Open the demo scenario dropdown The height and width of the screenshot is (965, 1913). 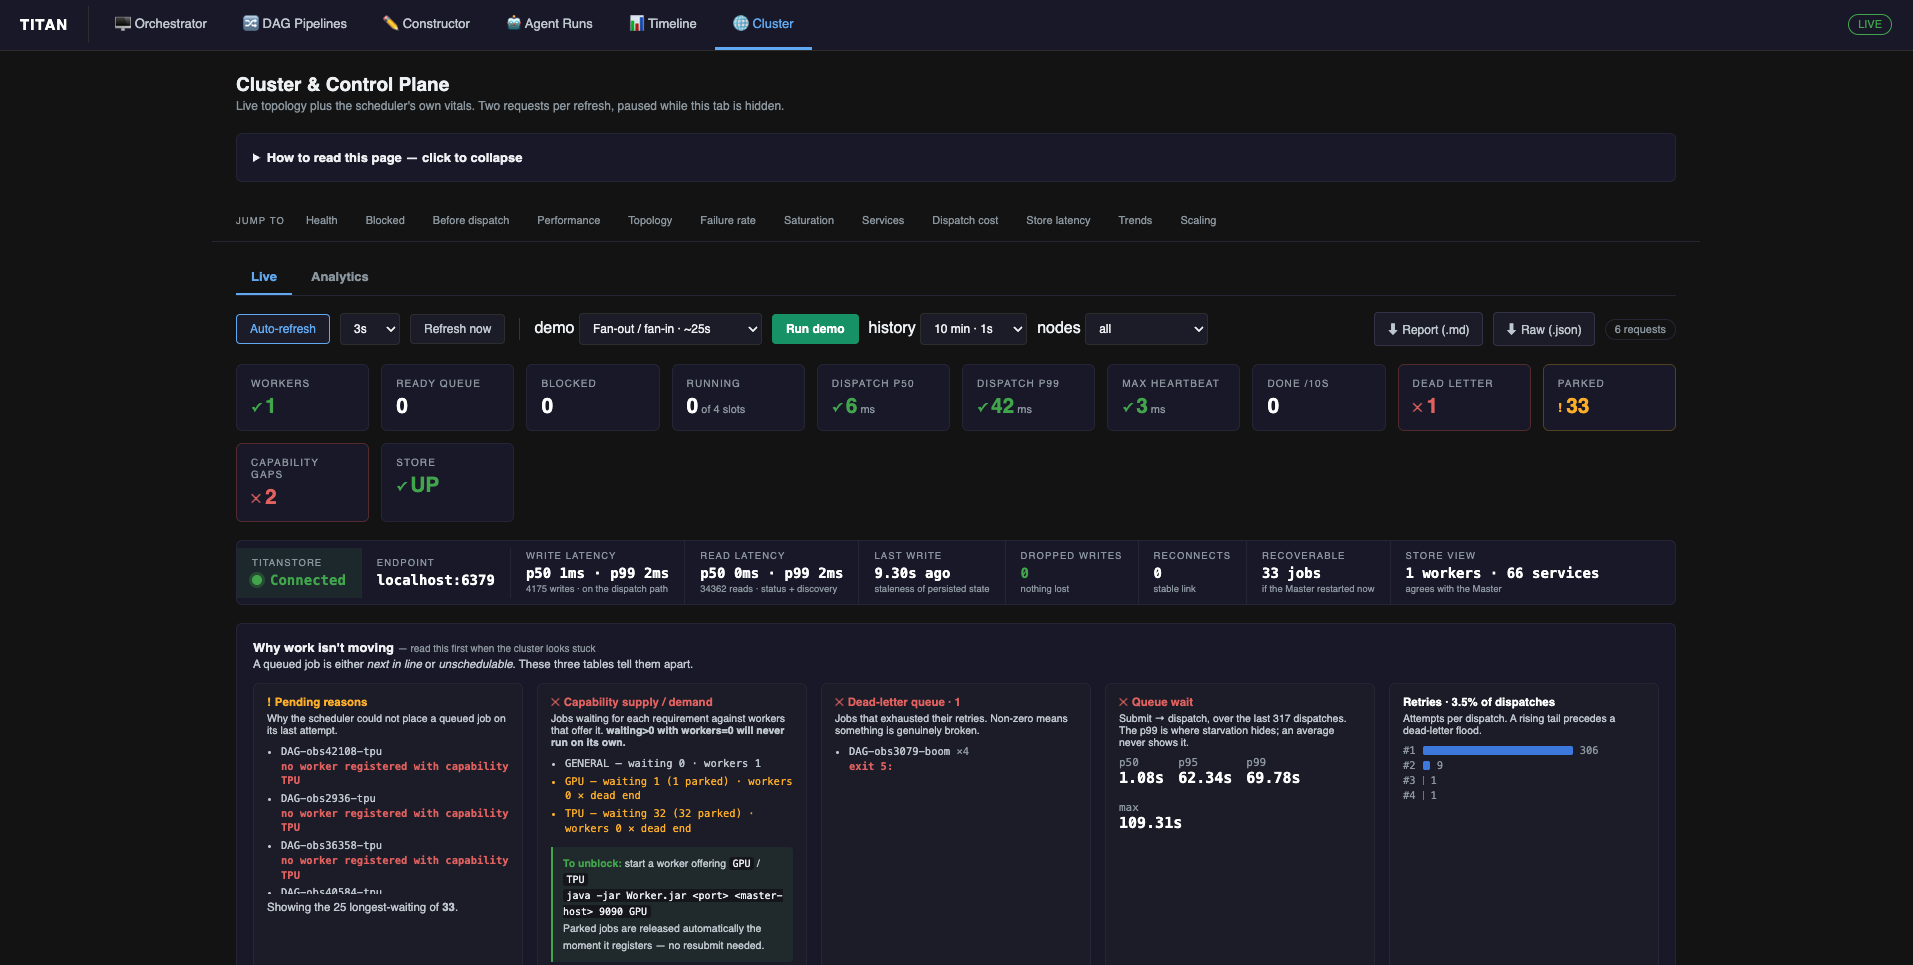pos(670,329)
